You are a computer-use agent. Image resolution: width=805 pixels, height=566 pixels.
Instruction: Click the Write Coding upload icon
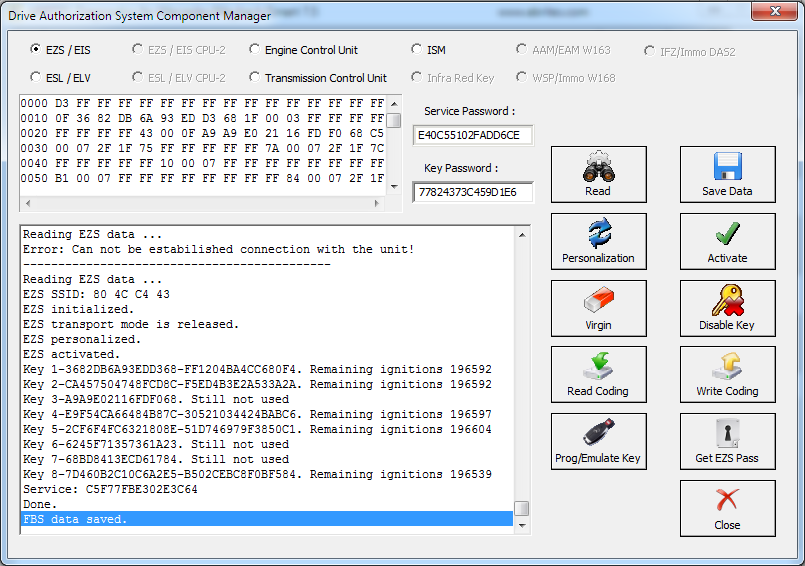coord(727,366)
